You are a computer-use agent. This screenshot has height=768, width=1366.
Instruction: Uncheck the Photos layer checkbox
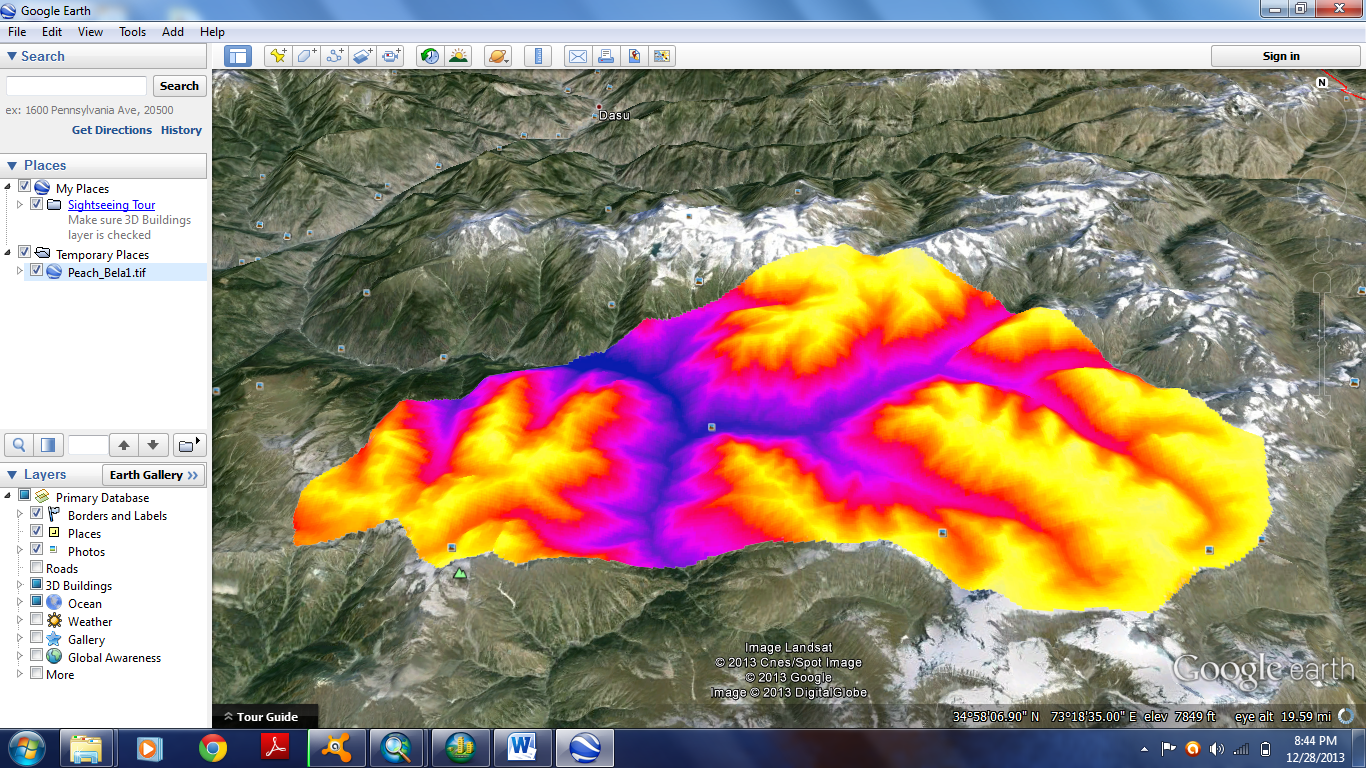37,549
